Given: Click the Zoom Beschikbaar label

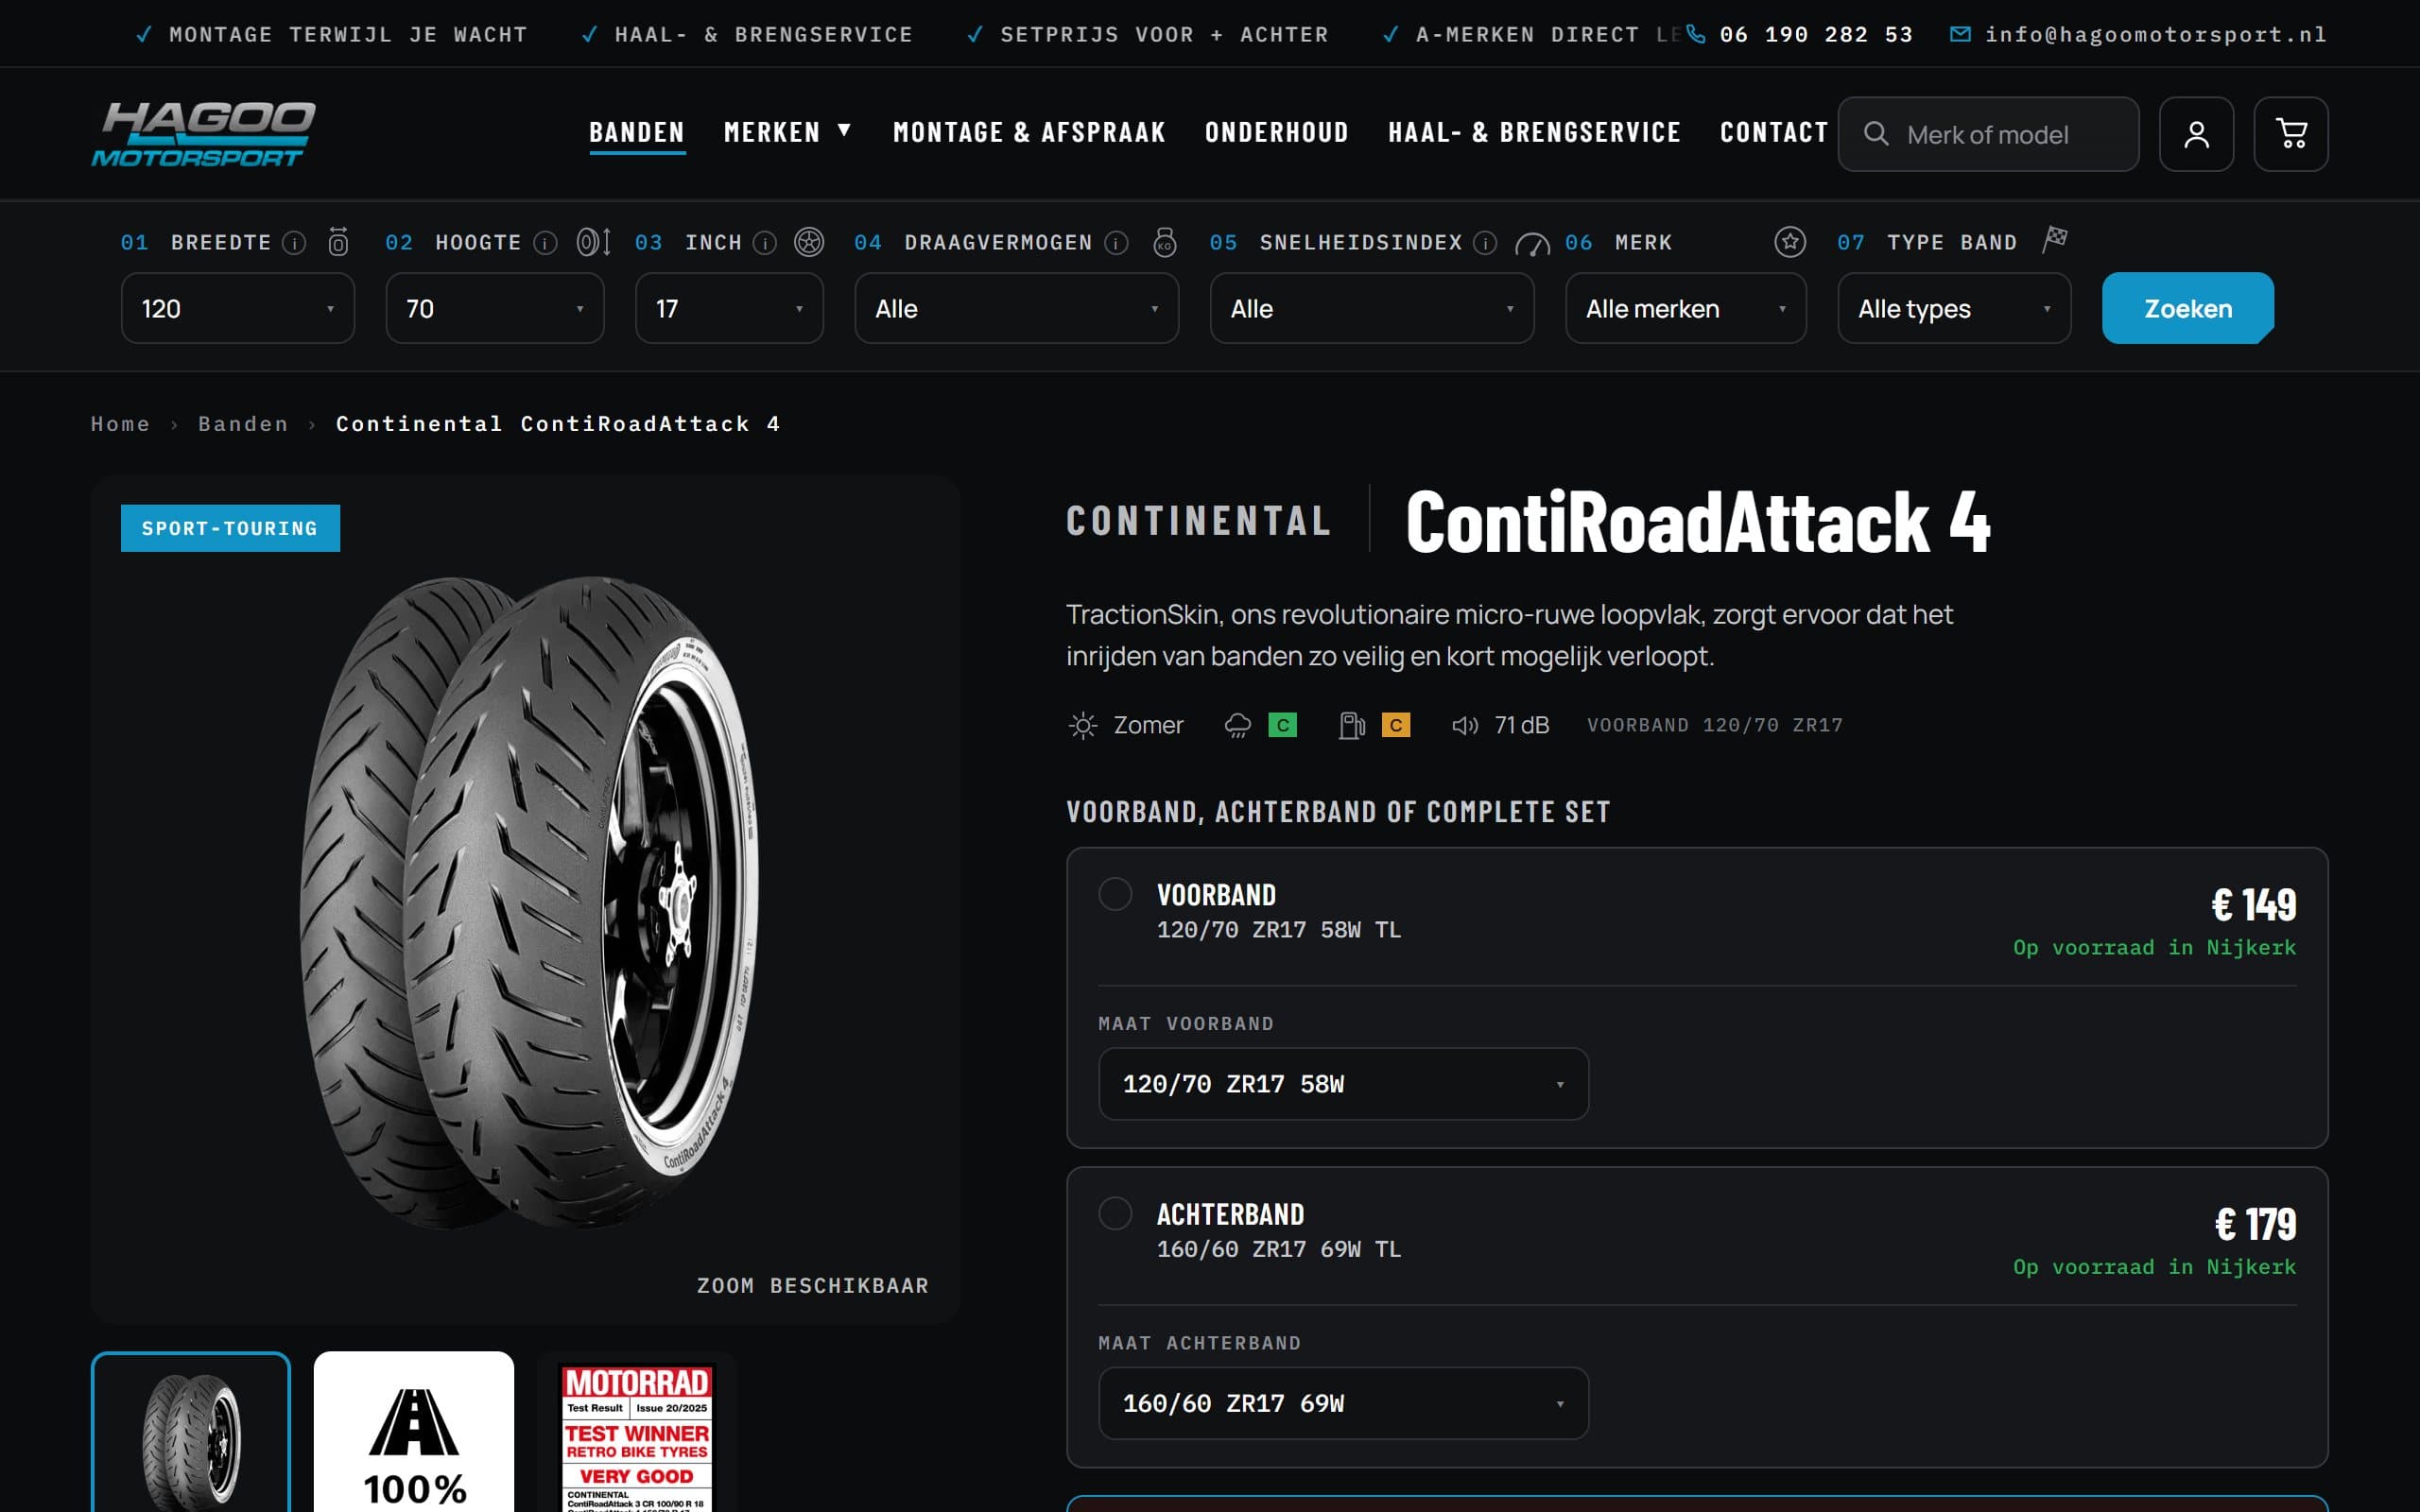Looking at the screenshot, I should pos(812,1285).
